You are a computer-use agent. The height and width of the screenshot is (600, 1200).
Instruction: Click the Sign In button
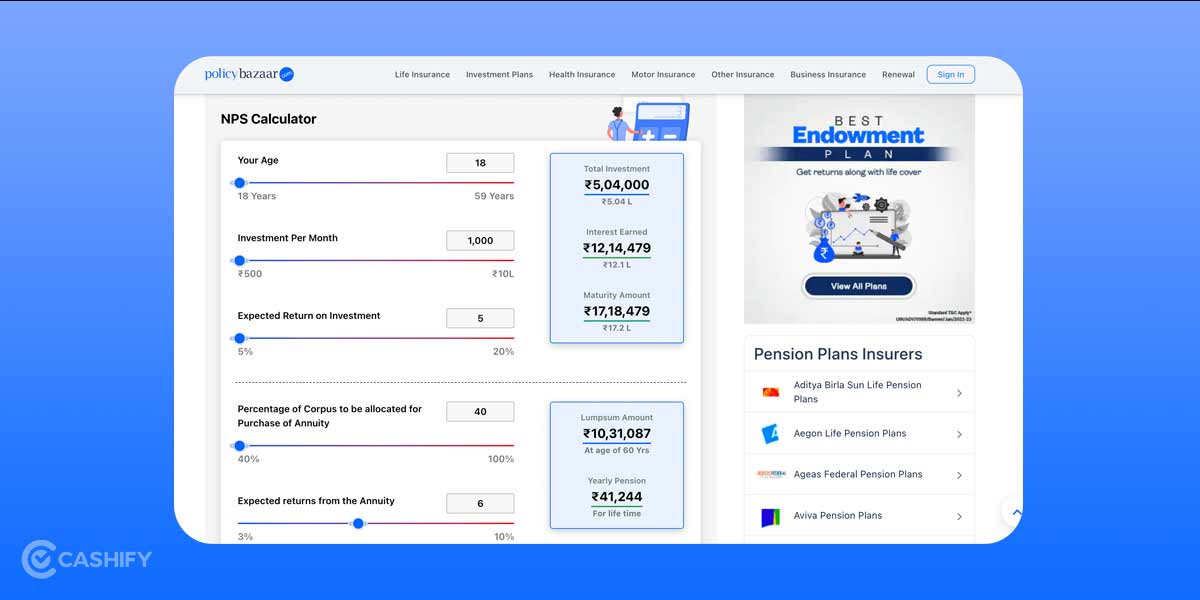click(x=950, y=74)
